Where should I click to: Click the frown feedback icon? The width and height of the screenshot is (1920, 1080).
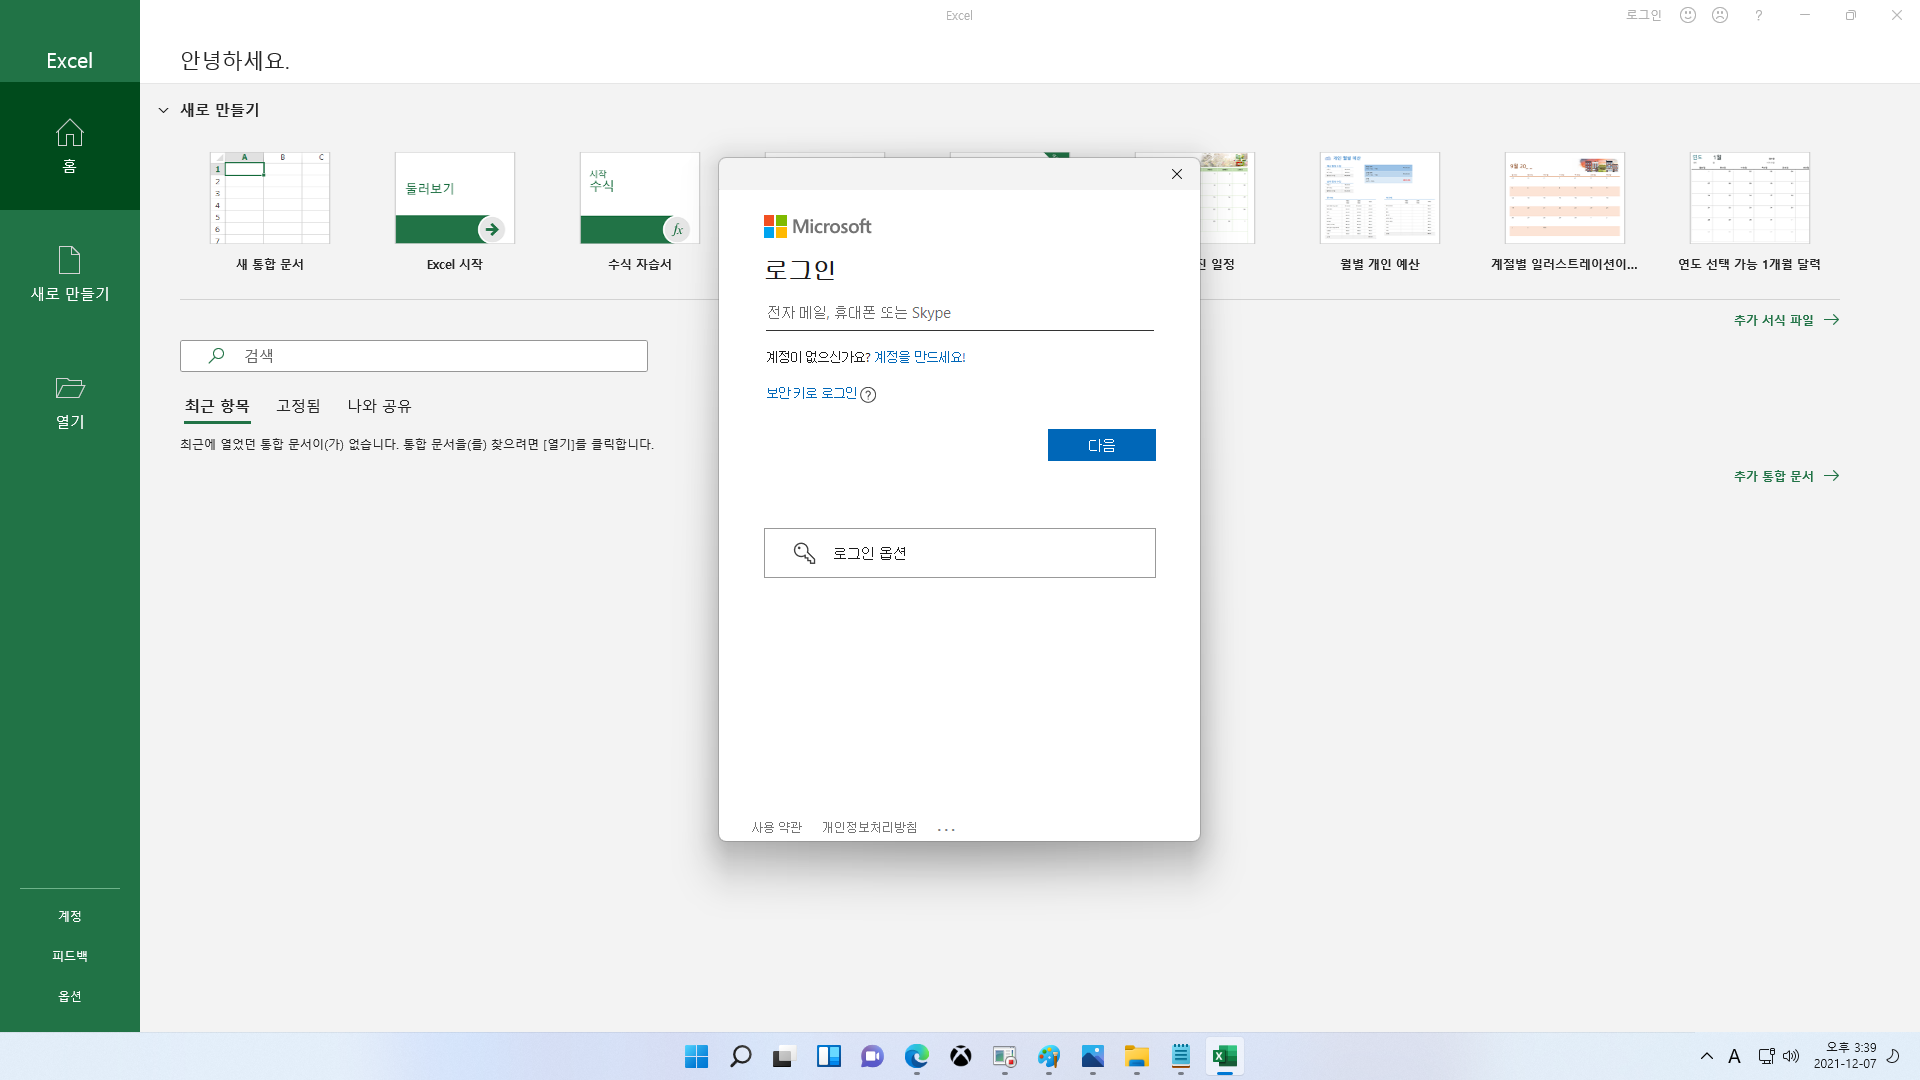[1720, 15]
